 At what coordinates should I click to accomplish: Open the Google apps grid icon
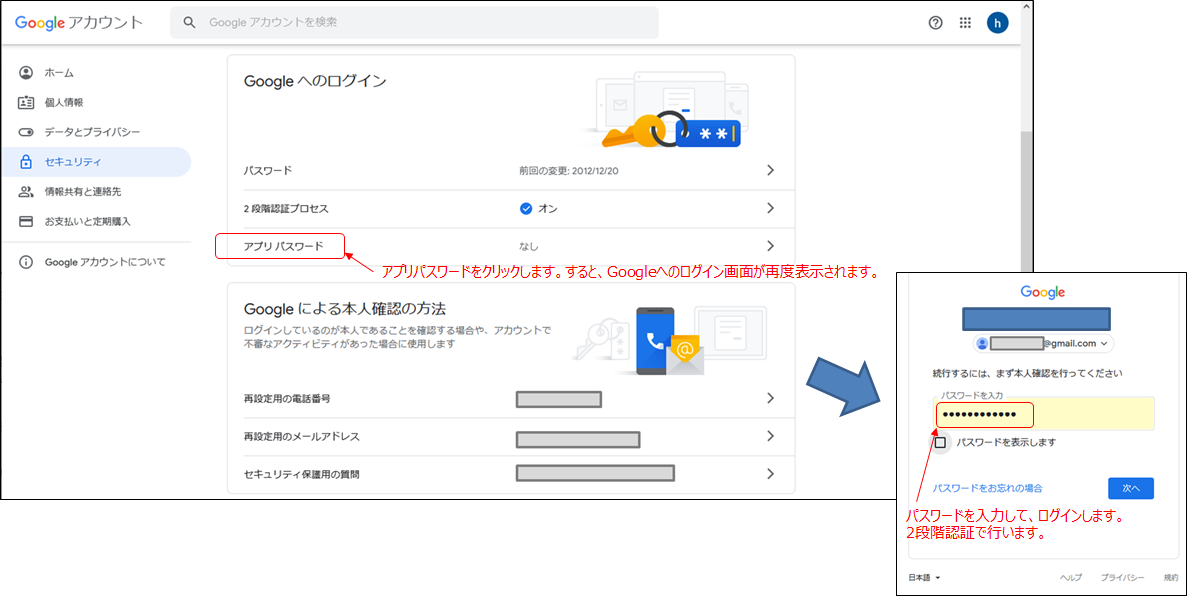(x=965, y=23)
